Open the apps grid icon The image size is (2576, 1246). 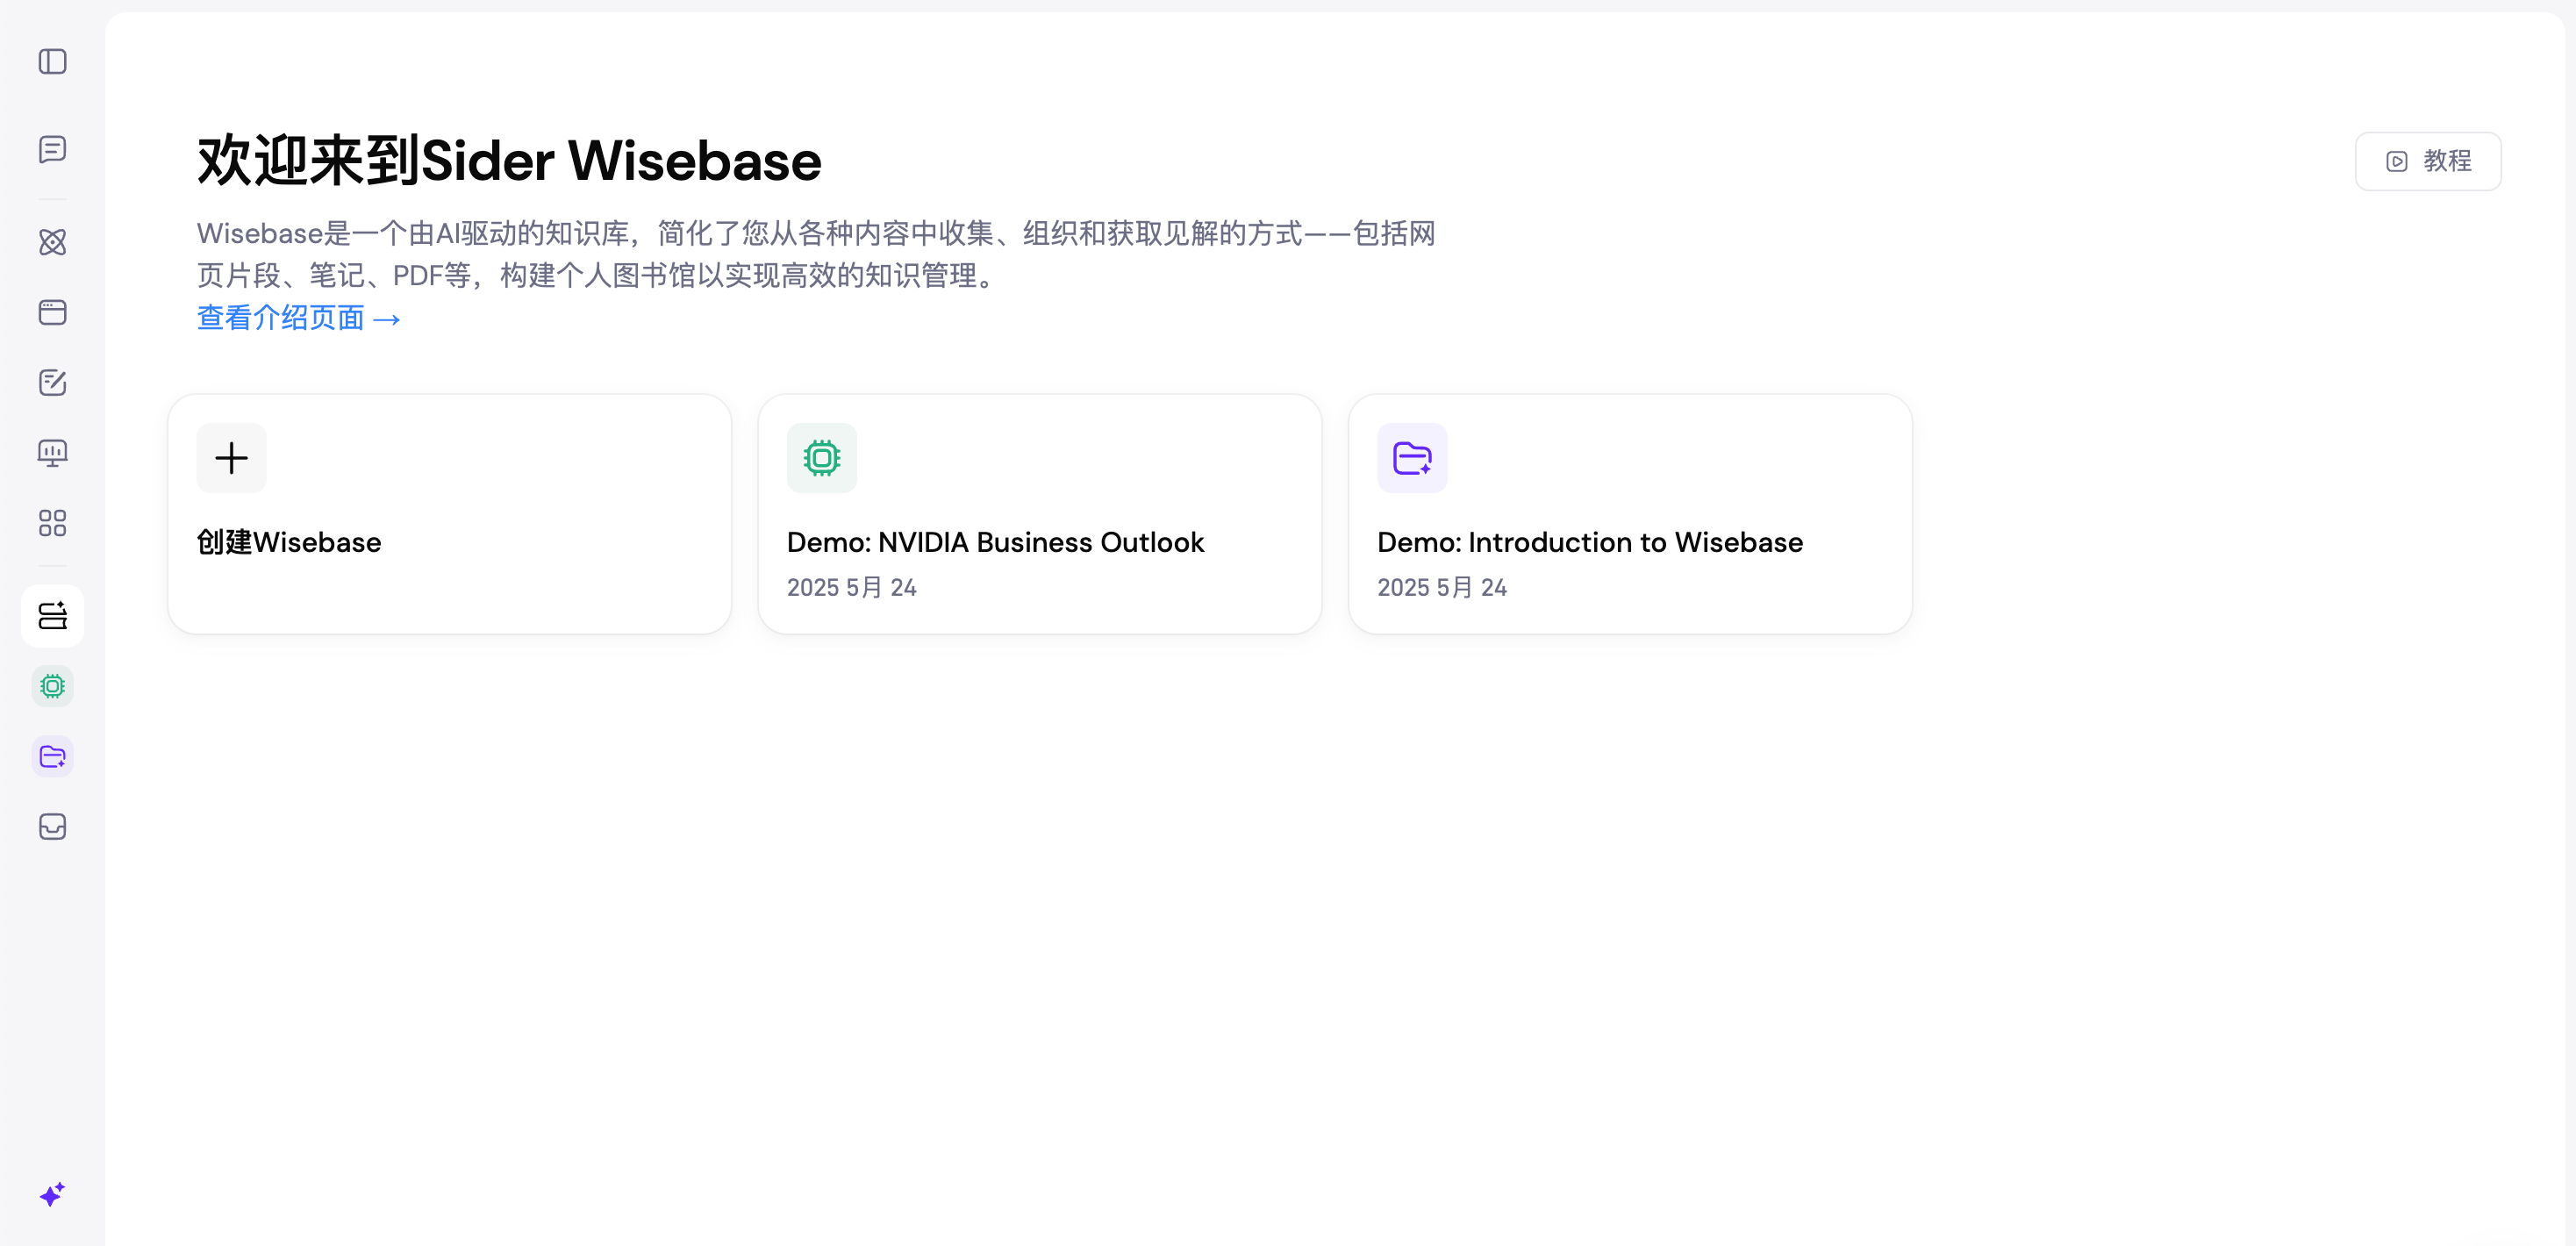(x=52, y=523)
